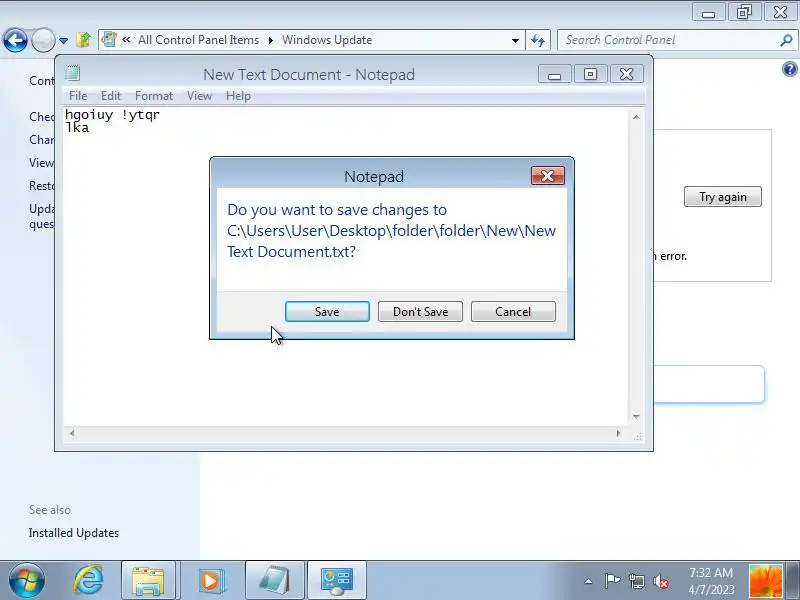Viewport: 800px width, 600px height.
Task: Open the Help menu in Notepad
Action: tap(238, 96)
